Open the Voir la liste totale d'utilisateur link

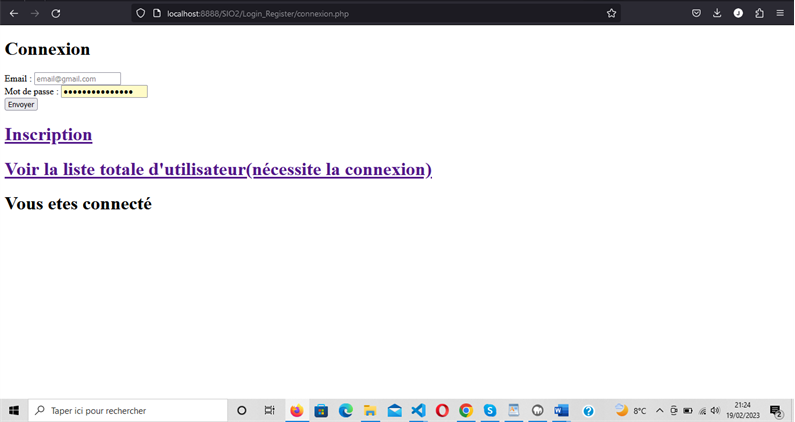(218, 169)
